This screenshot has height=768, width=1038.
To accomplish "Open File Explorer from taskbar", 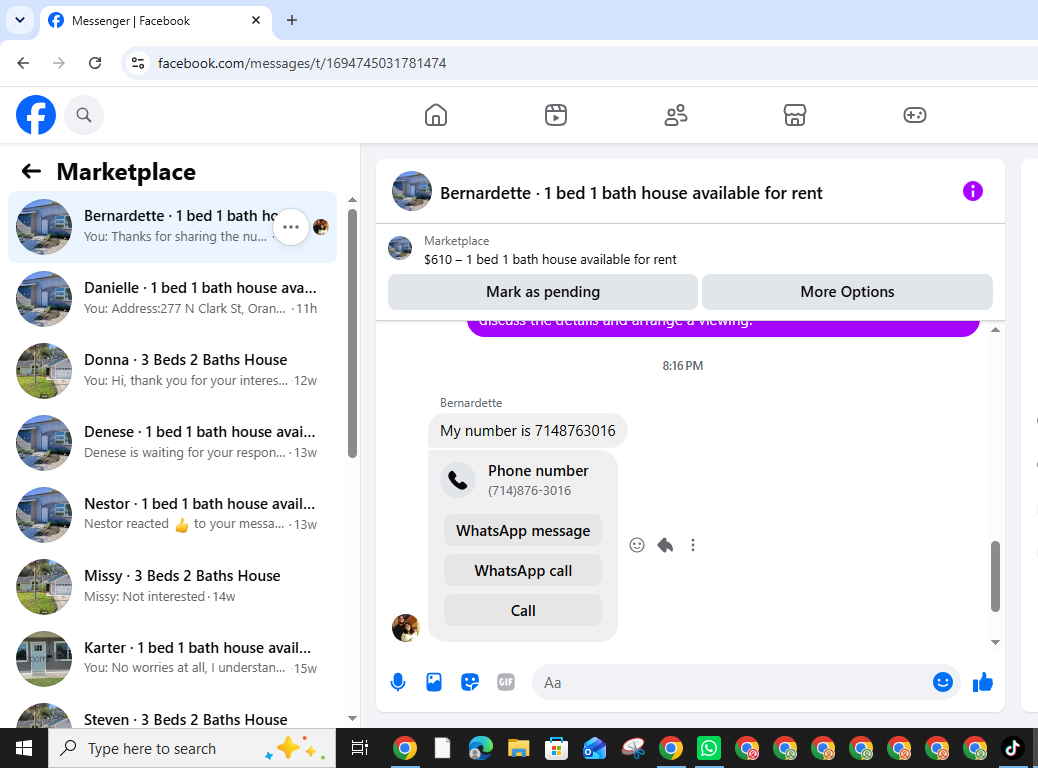I will 518,748.
